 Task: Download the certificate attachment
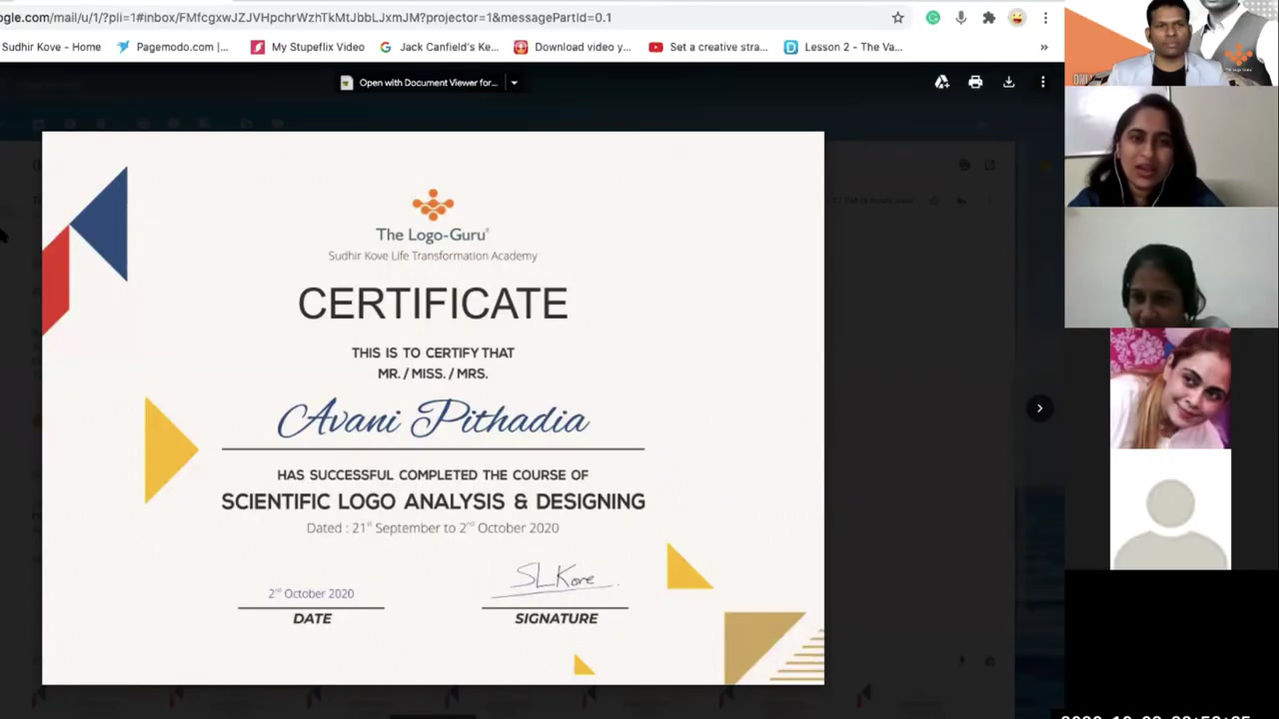1009,82
